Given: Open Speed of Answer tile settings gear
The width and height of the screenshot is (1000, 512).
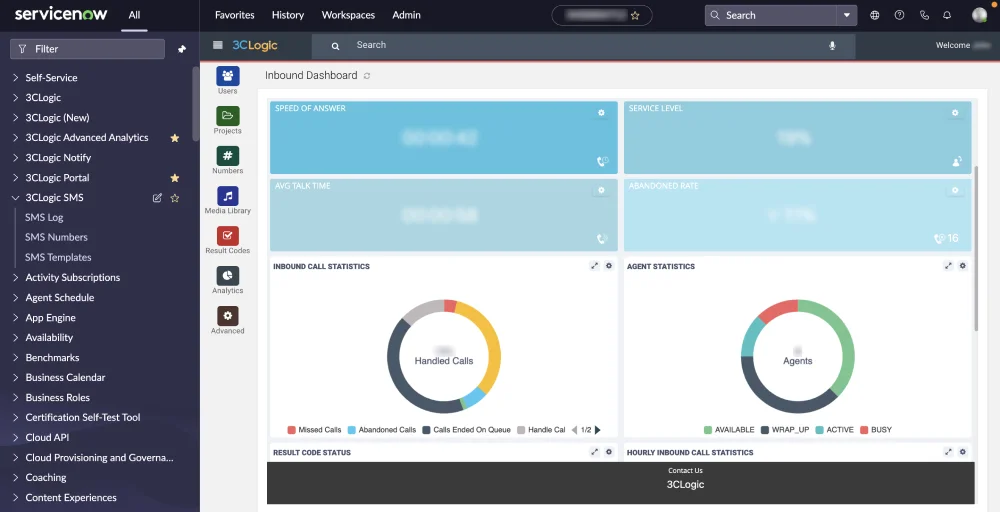Looking at the screenshot, I should click(601, 113).
